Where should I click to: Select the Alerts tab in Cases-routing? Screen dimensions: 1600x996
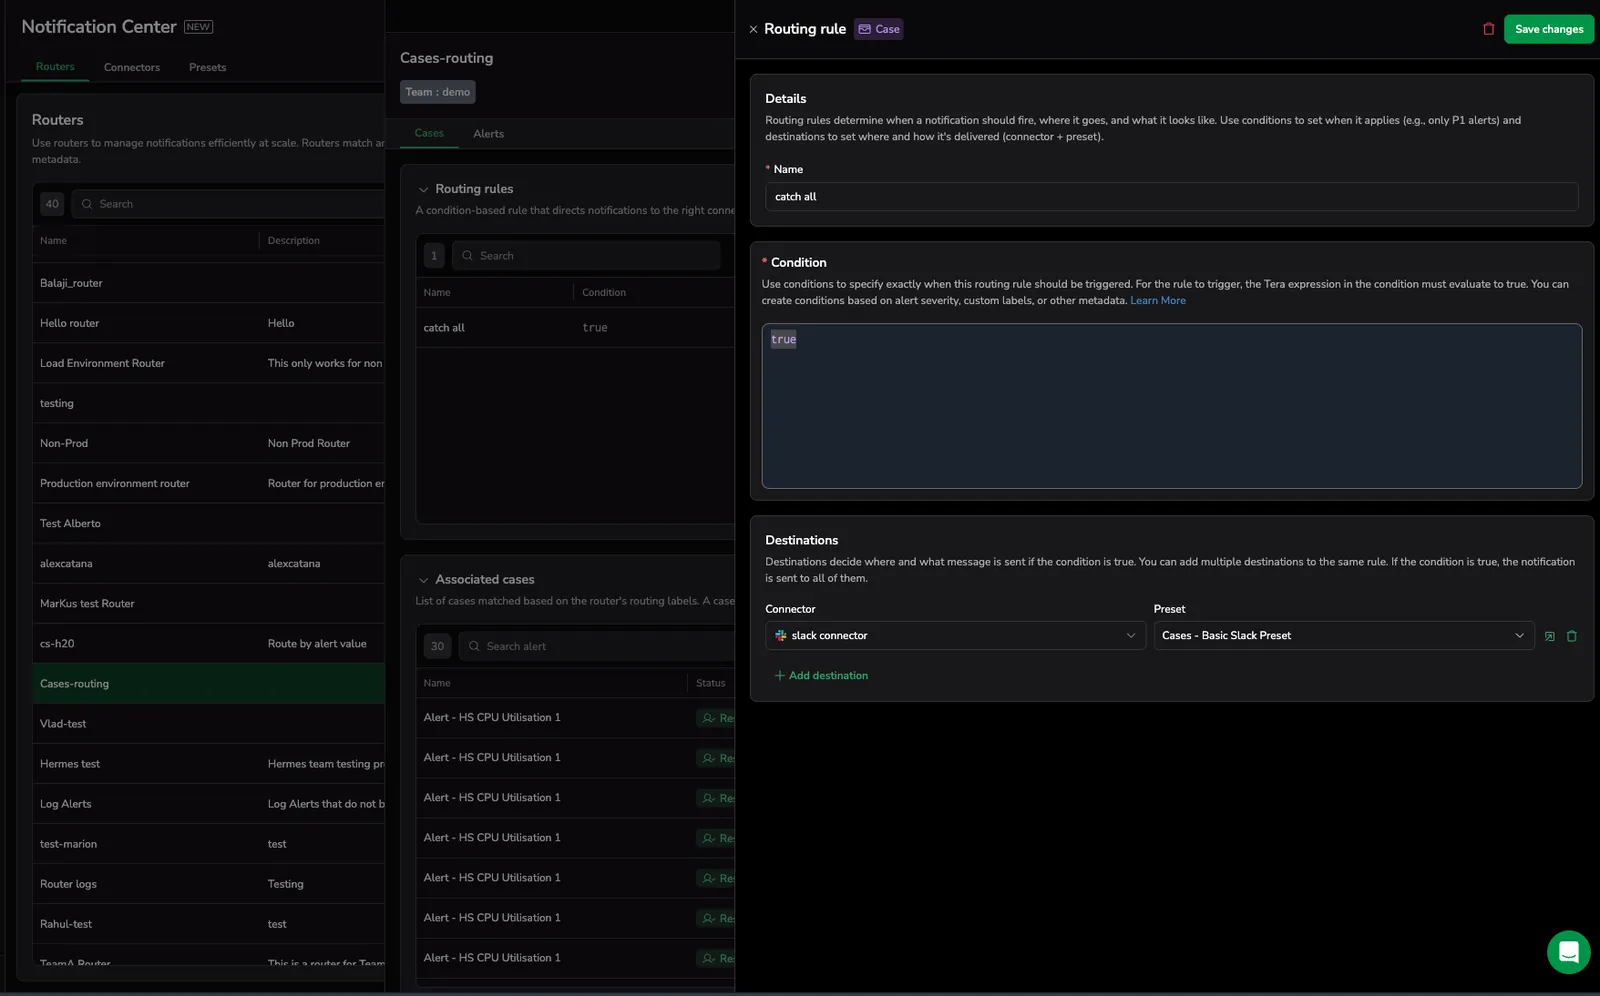coord(488,134)
